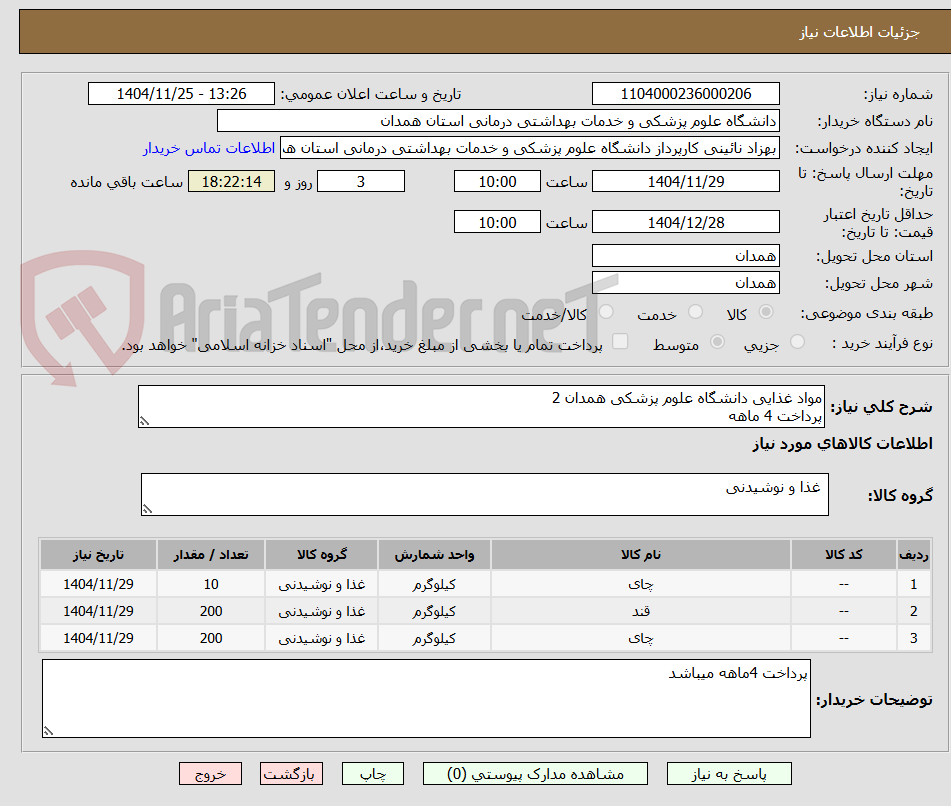
Task: Click the تاریخ نیاز column header
Action: (x=98, y=554)
